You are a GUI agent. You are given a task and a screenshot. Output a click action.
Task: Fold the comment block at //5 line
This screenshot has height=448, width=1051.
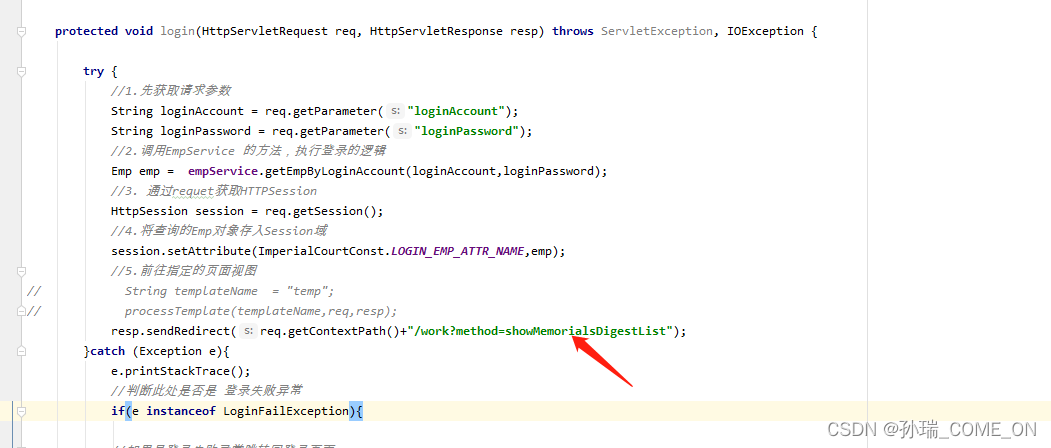coord(22,271)
